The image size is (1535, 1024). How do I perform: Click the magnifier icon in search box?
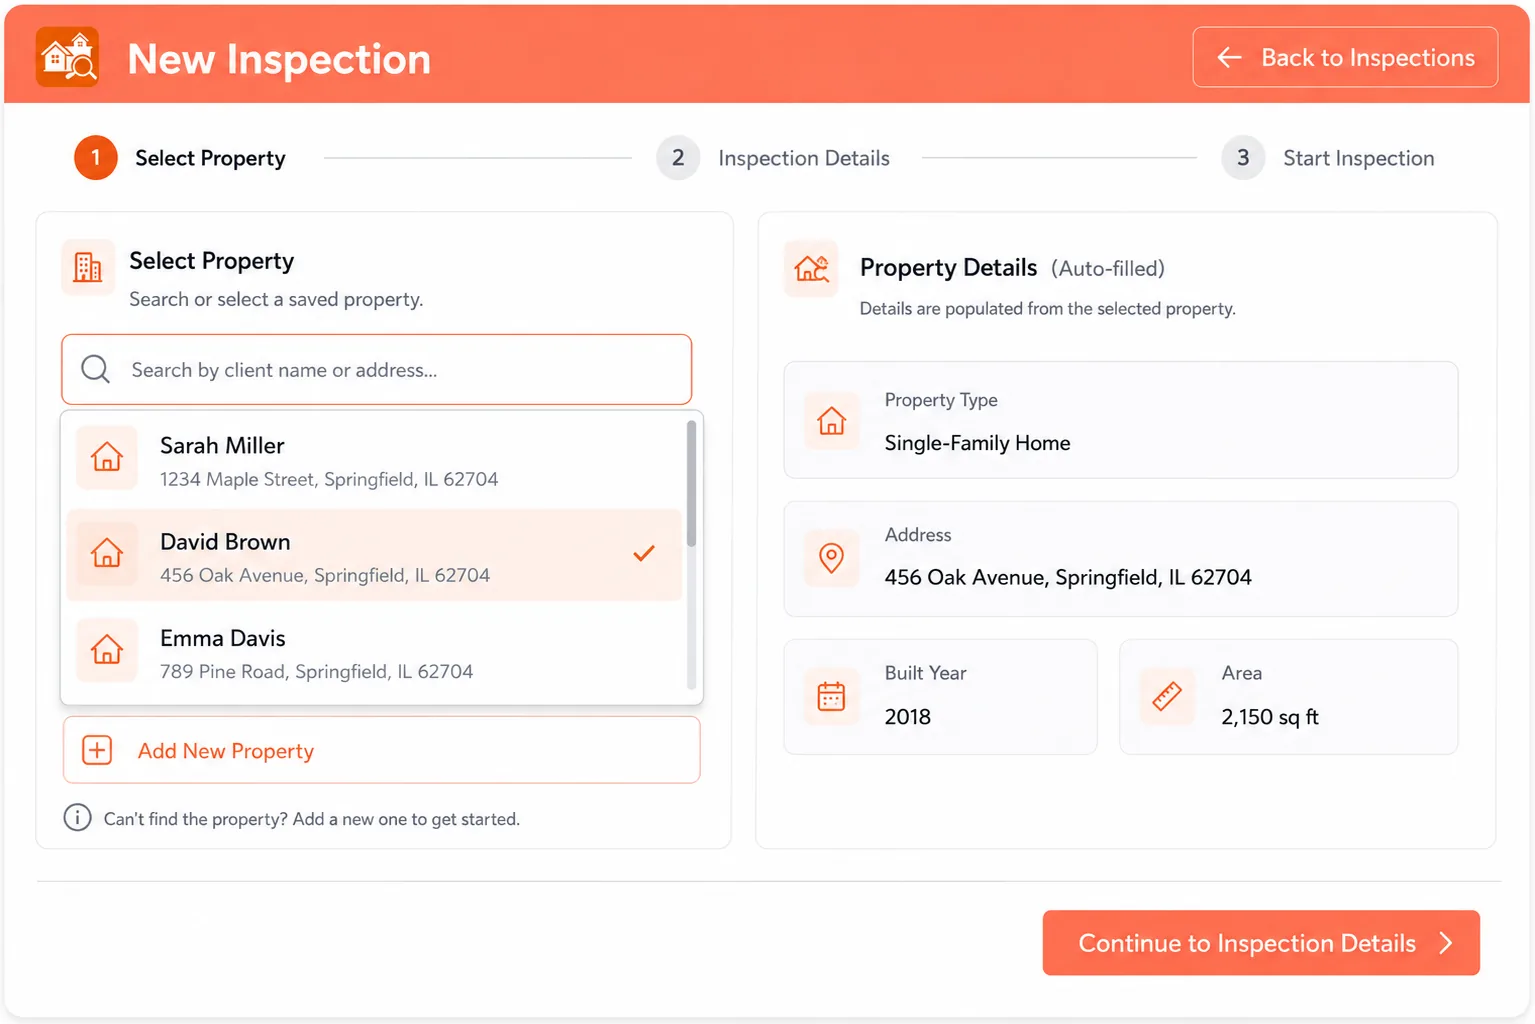(95, 369)
